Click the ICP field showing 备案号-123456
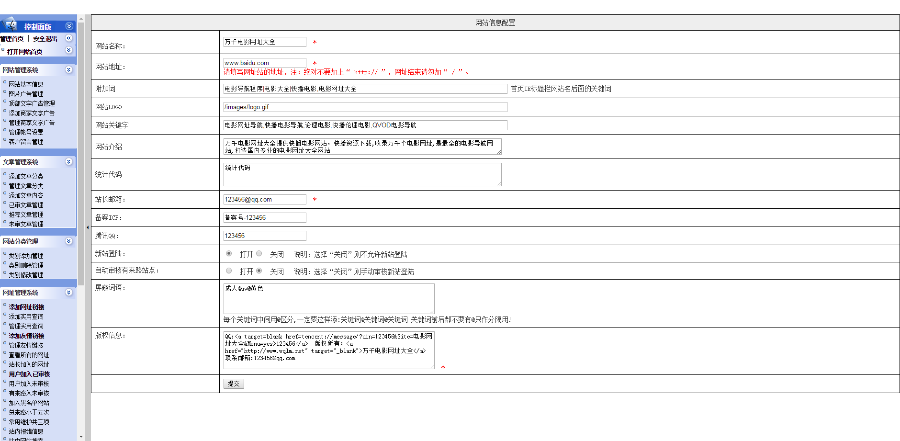The width and height of the screenshot is (900, 441). coord(265,218)
